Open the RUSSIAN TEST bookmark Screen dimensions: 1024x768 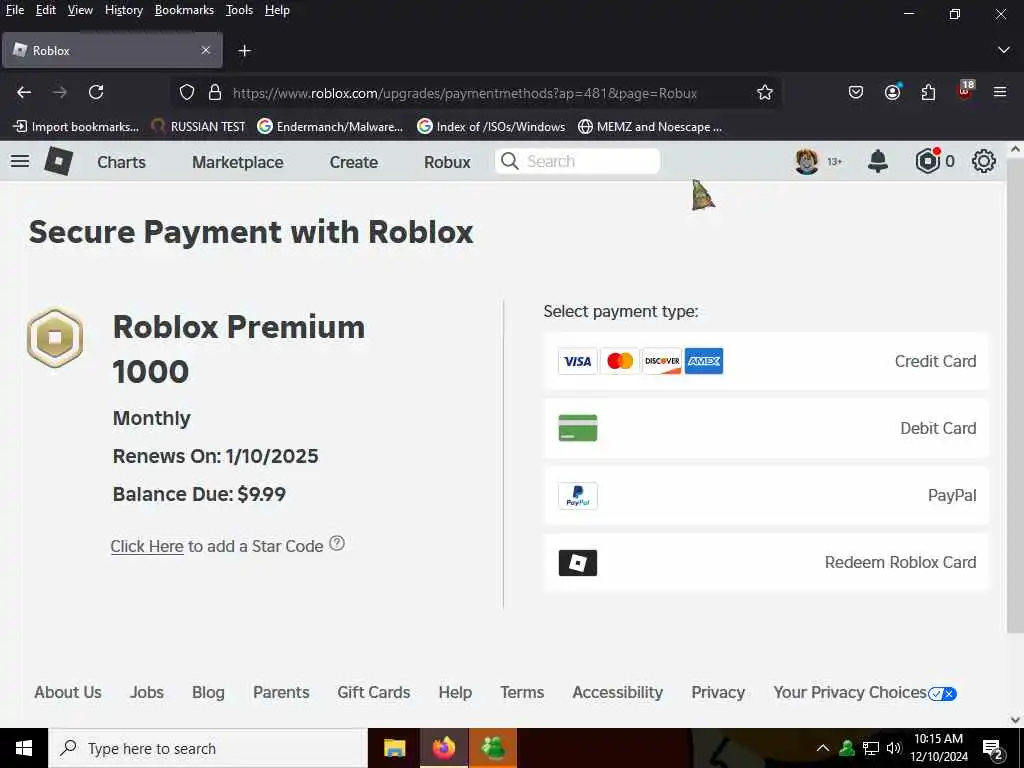click(199, 127)
